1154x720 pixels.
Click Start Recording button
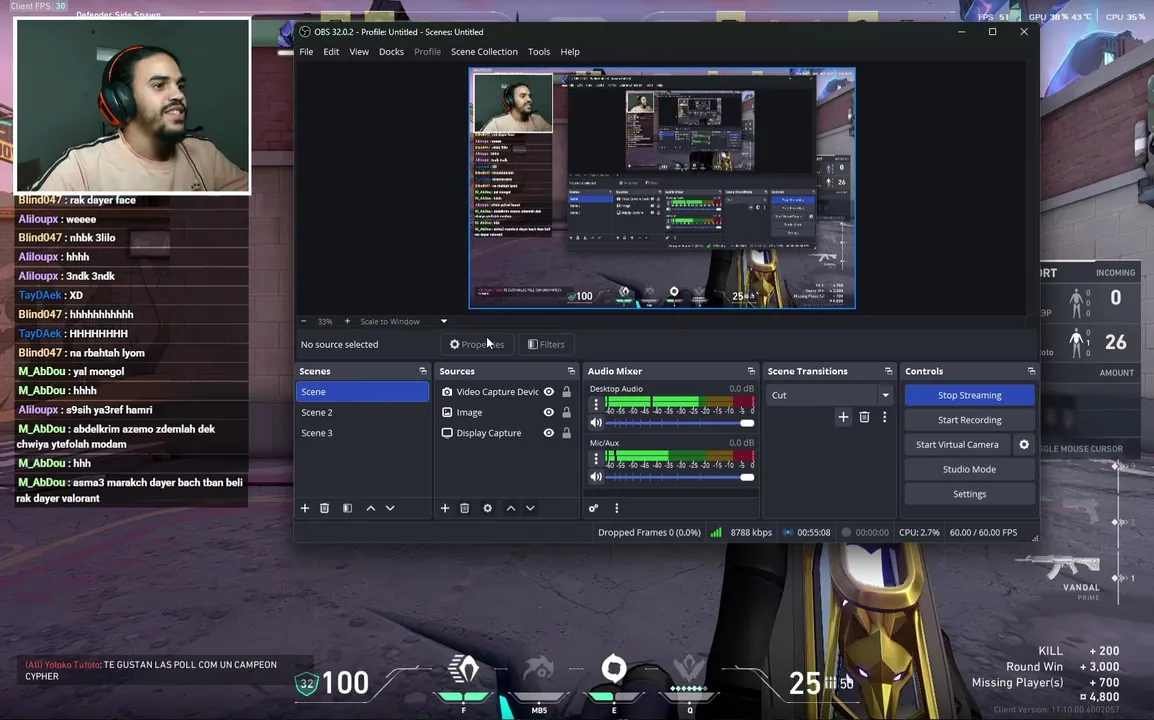(x=969, y=420)
